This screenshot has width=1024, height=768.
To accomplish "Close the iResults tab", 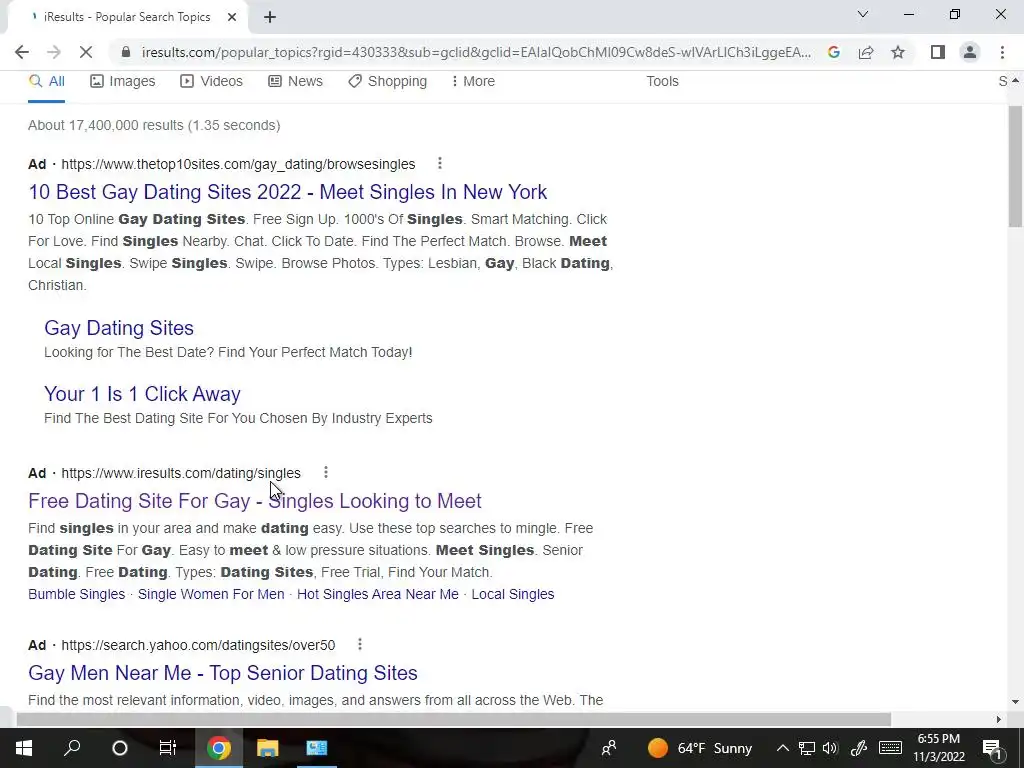I will click(x=232, y=17).
